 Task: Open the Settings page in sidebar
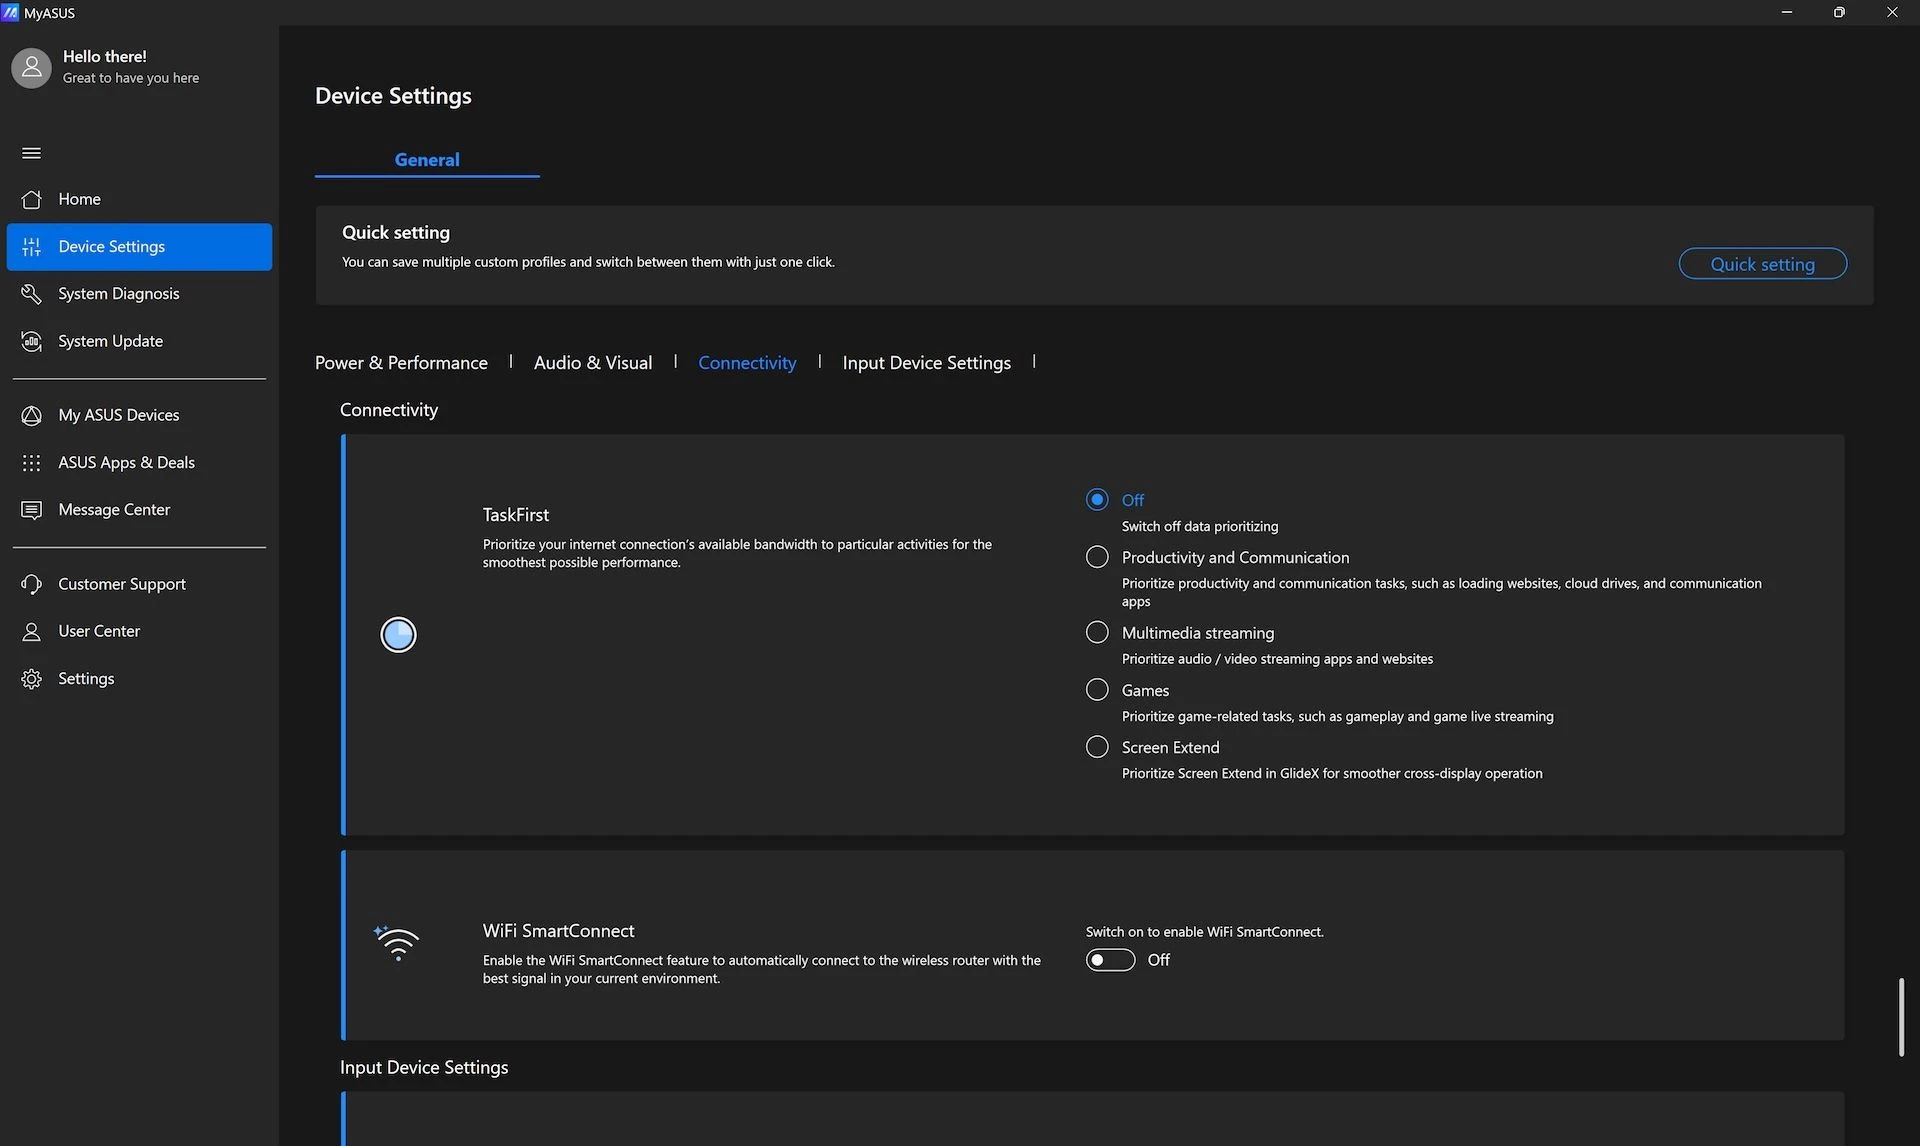click(139, 679)
